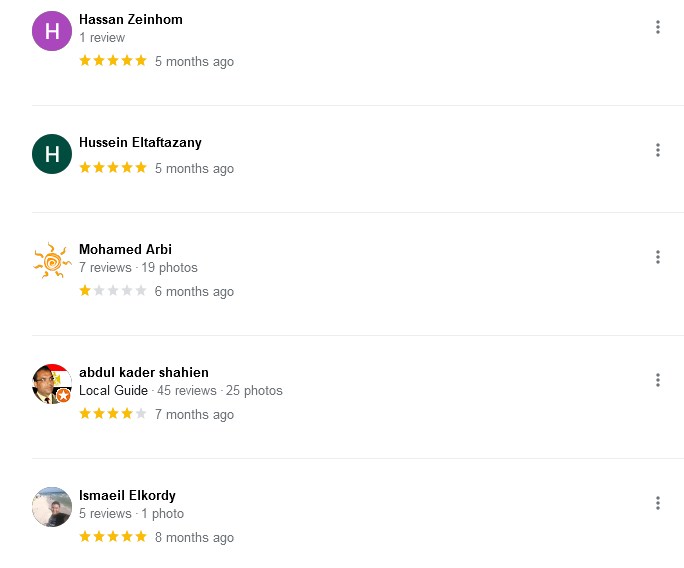Image resolution: width=684 pixels, height=568 pixels.
Task: Open more options for Ismaeil Elkordy's review
Action: click(x=658, y=503)
